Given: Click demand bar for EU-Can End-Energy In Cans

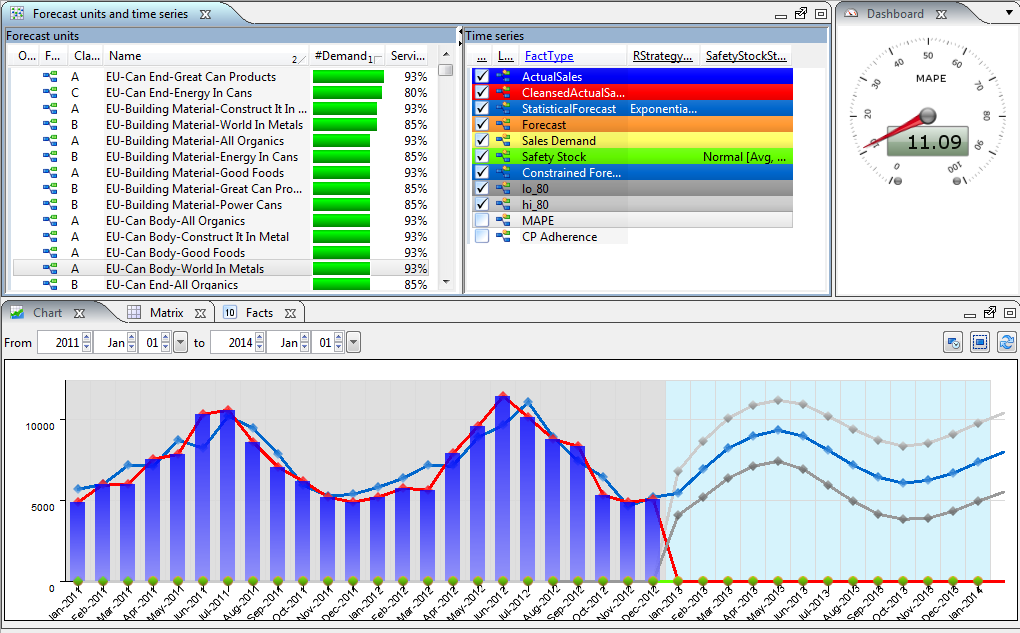Looking at the screenshot, I should tap(347, 93).
